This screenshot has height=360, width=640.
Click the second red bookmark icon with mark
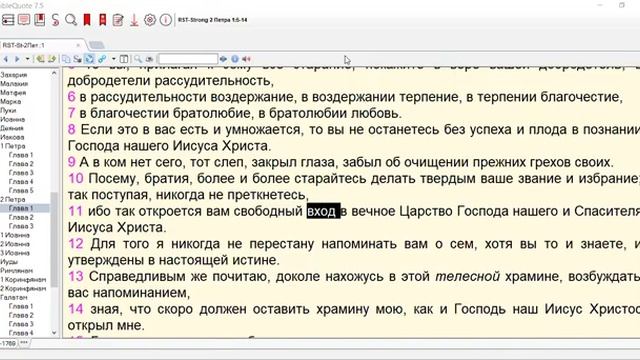coord(102,20)
